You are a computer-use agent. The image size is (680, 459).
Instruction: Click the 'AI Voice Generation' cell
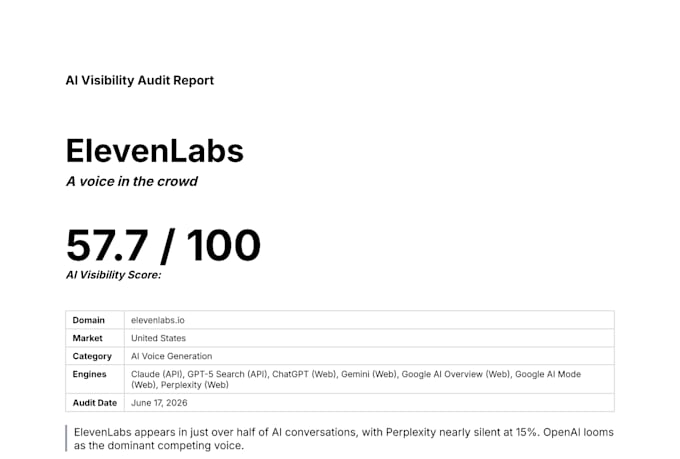coord(172,356)
